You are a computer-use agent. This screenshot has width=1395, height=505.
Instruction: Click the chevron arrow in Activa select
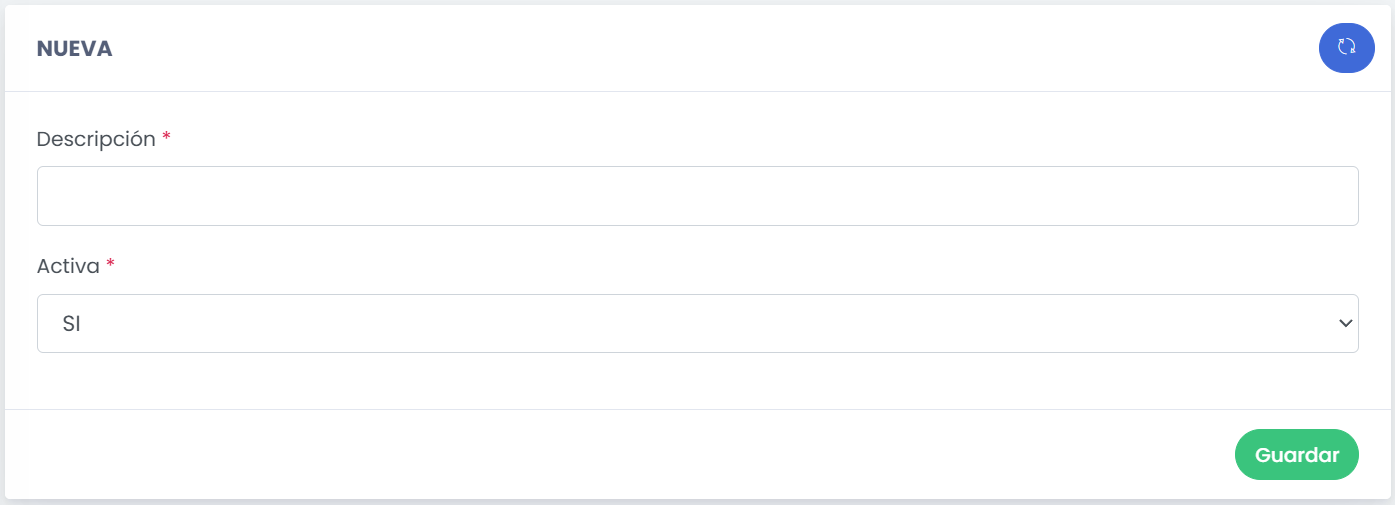tap(1345, 323)
